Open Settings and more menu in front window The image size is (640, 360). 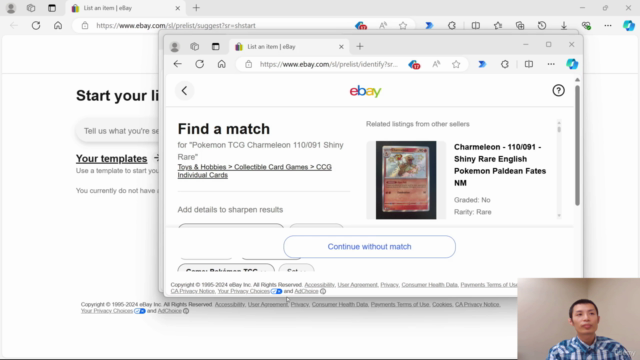click(x=551, y=64)
